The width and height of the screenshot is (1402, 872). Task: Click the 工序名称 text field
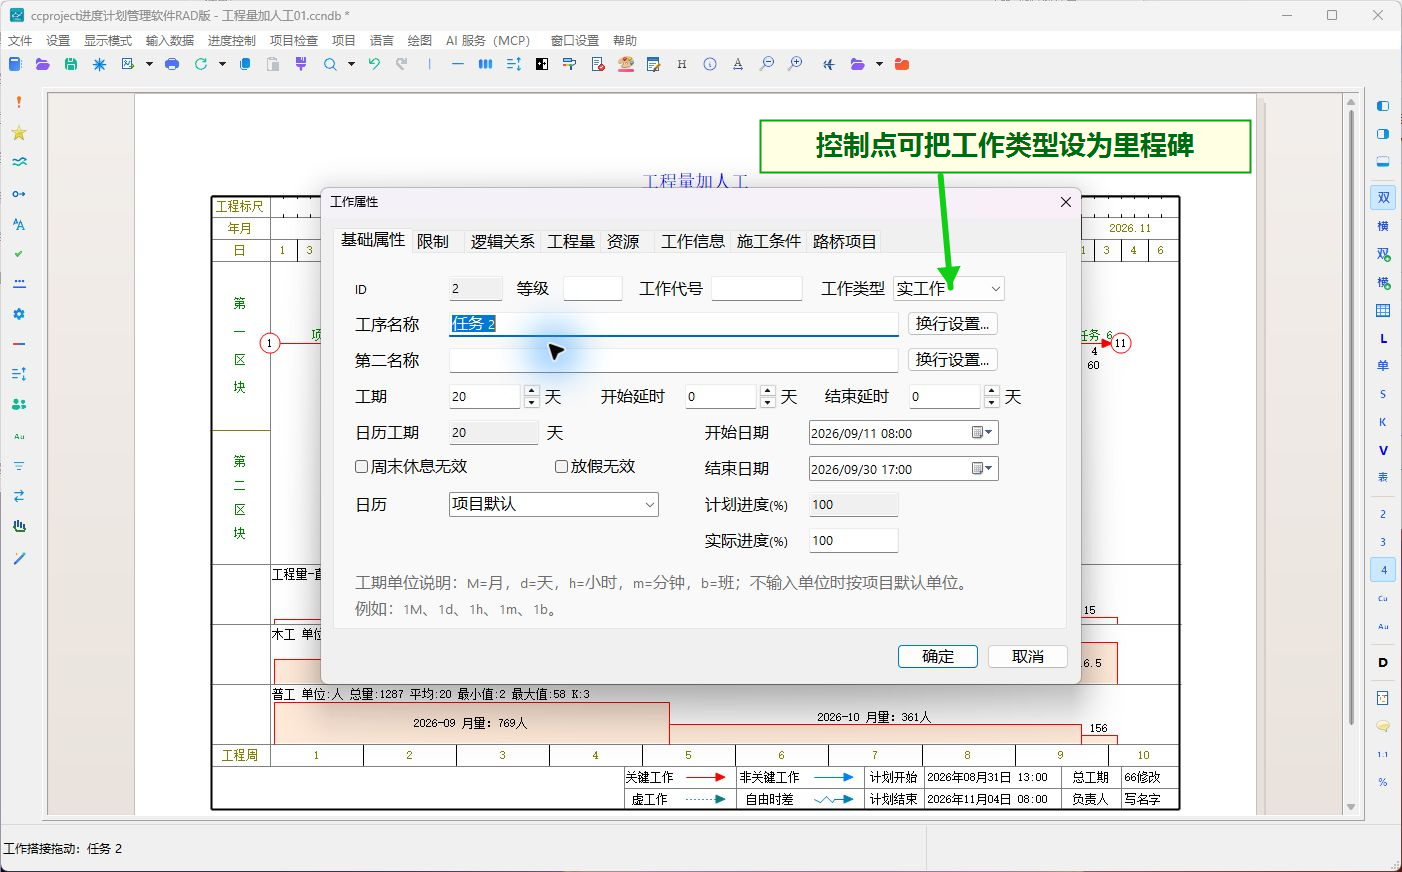[x=674, y=324]
